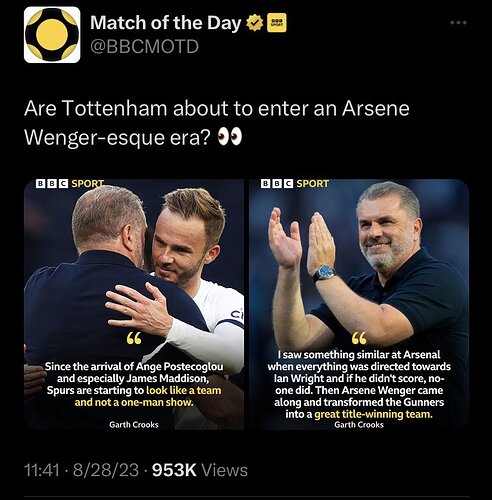Click the tweet text about Tottenham
Viewport: 492px width, 500px height.
(x=217, y=123)
